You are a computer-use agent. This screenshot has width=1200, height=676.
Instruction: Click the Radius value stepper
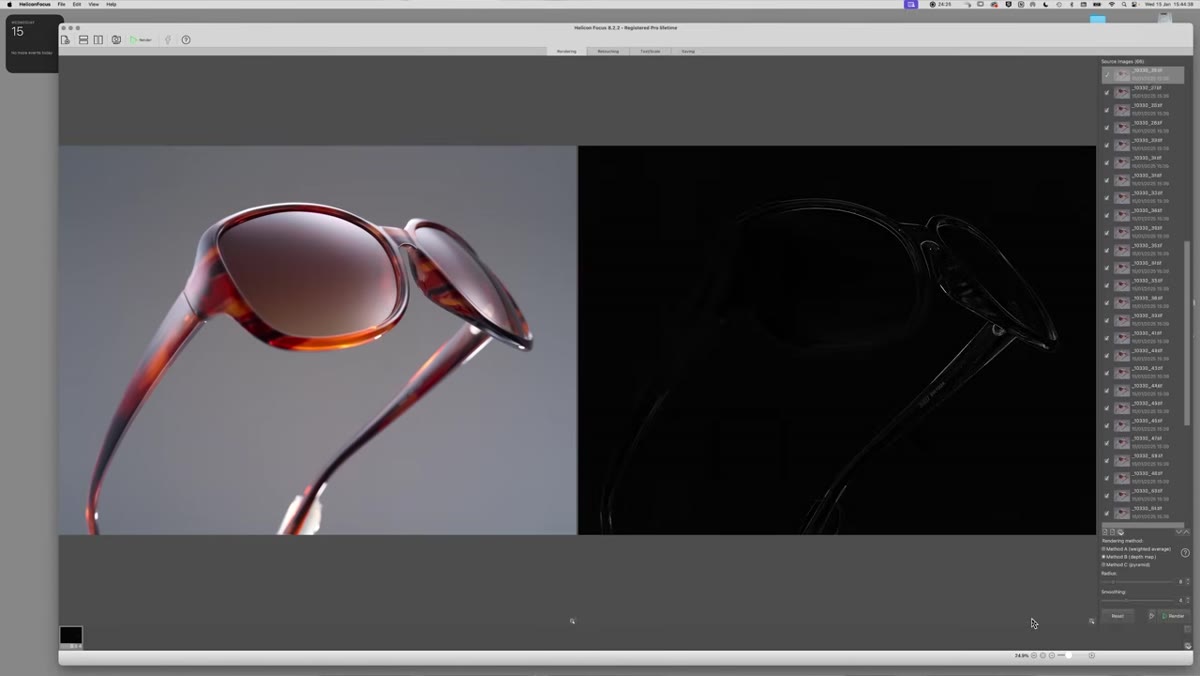(1188, 582)
